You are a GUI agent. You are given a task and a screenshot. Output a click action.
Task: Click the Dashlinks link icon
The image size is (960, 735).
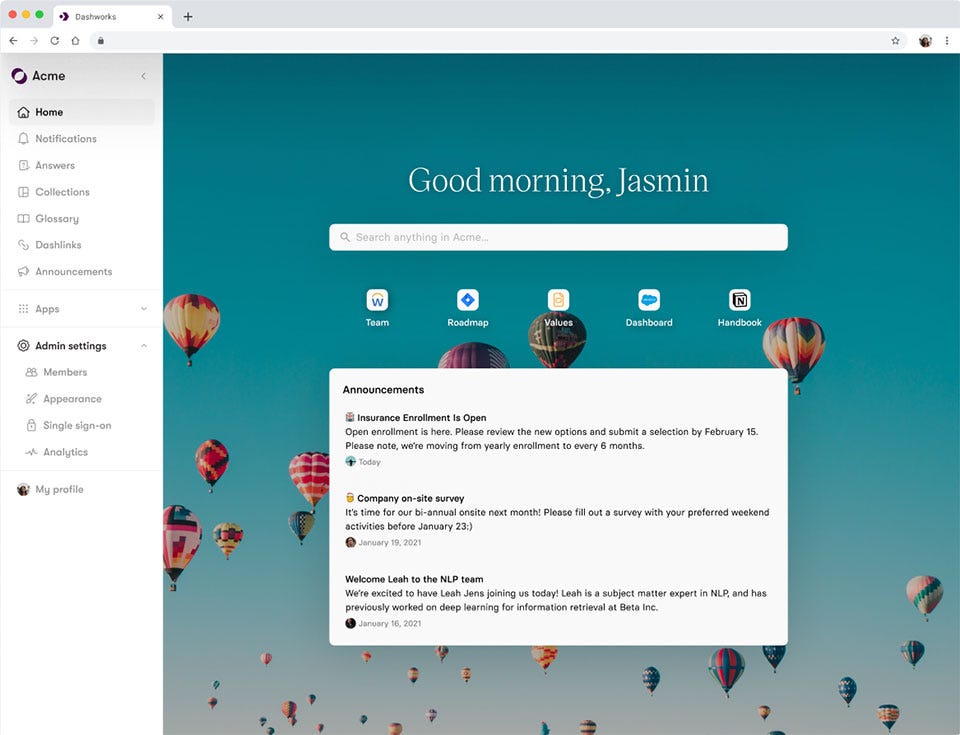click(23, 245)
